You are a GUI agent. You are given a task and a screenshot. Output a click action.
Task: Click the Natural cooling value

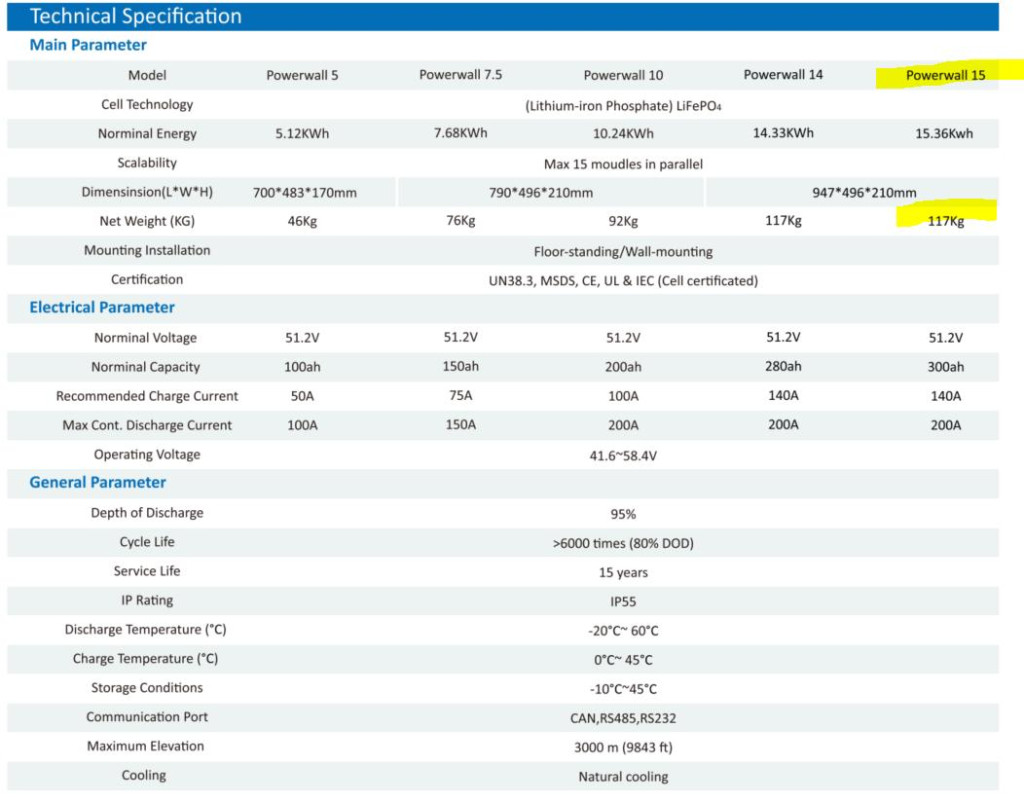click(623, 777)
